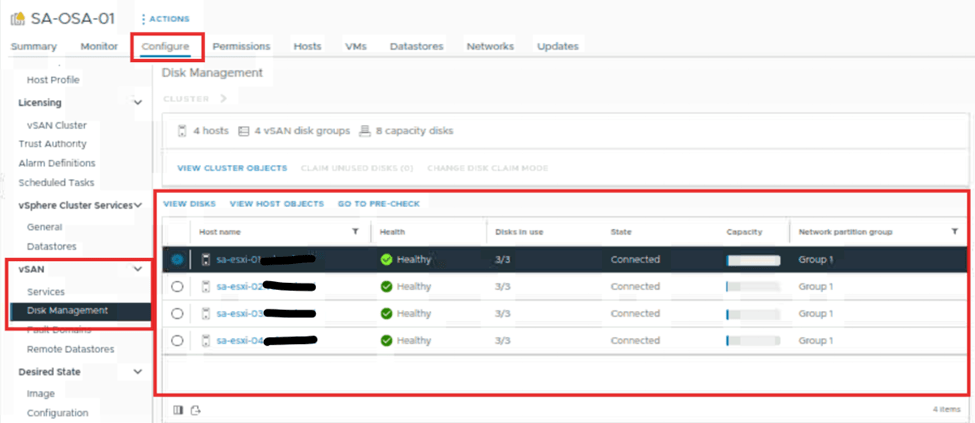This screenshot has width=975, height=423.
Task: Click the column chooser icon below the table
Action: (178, 409)
